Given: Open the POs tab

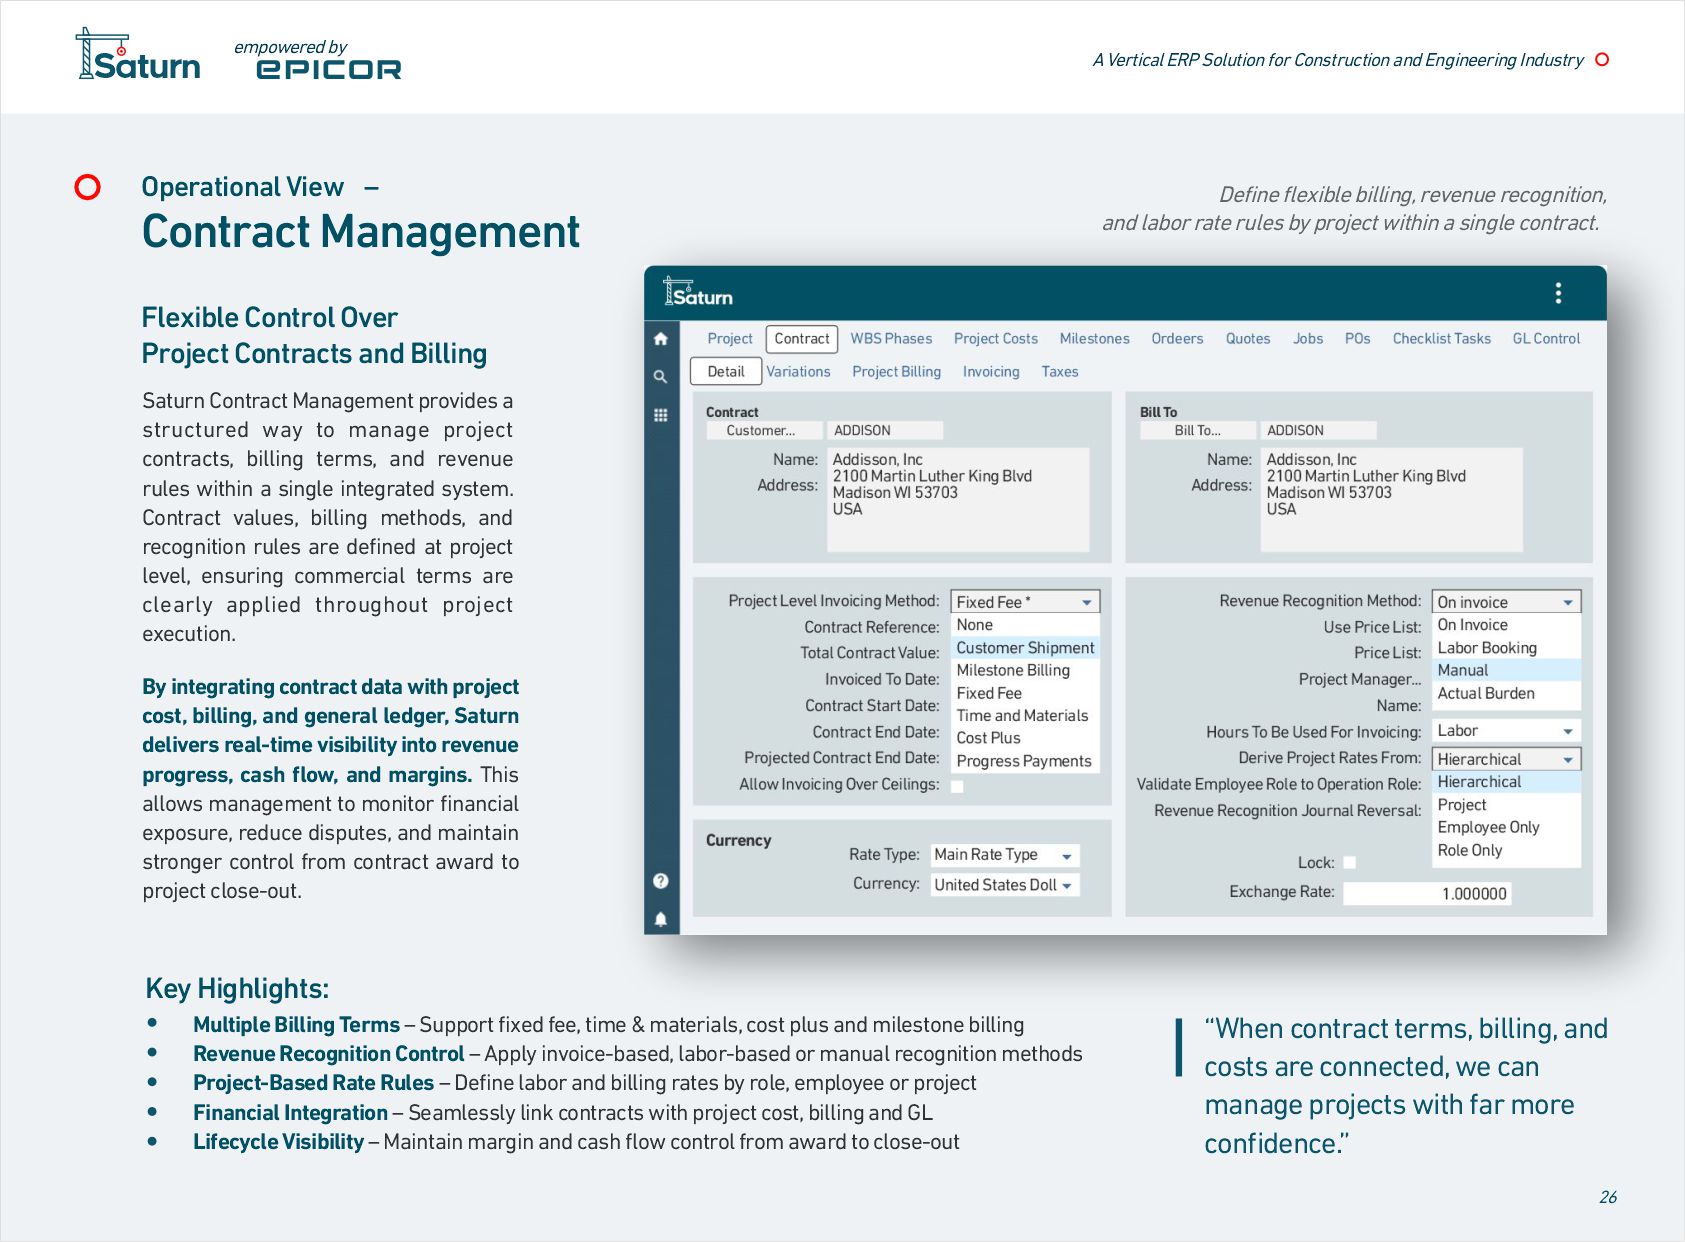Looking at the screenshot, I should tap(1357, 339).
